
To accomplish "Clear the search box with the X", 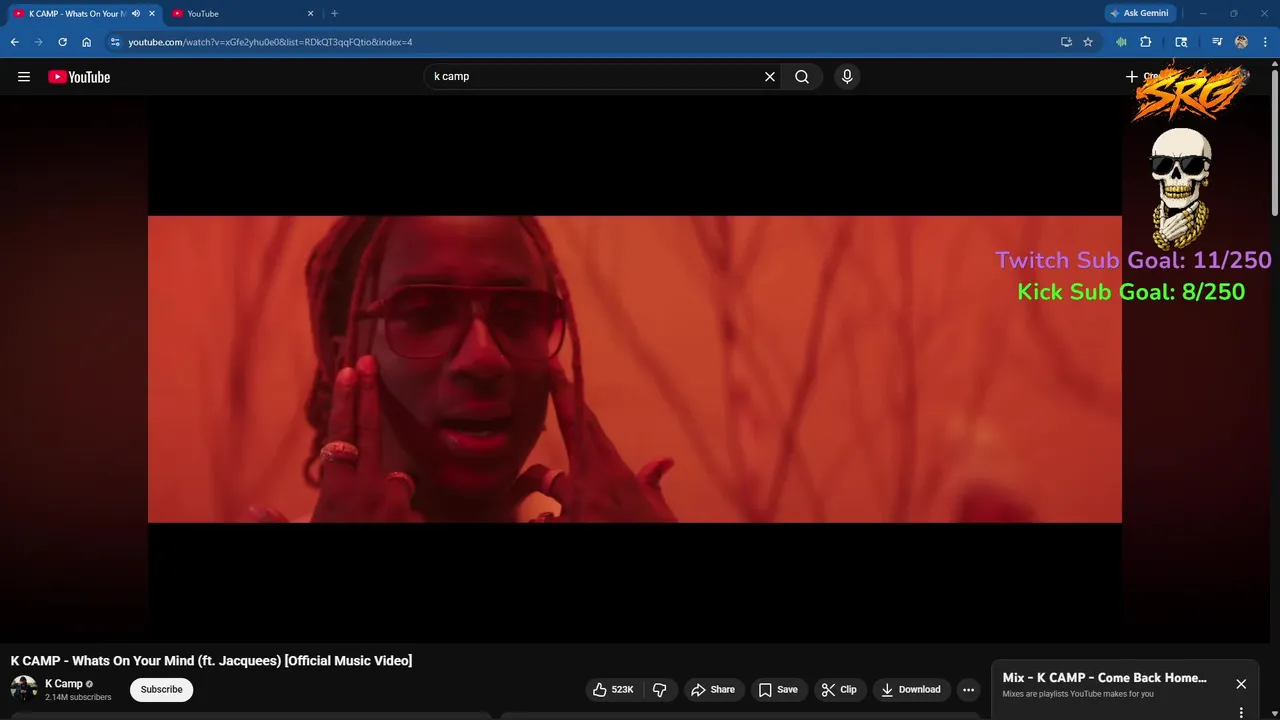I will point(770,77).
